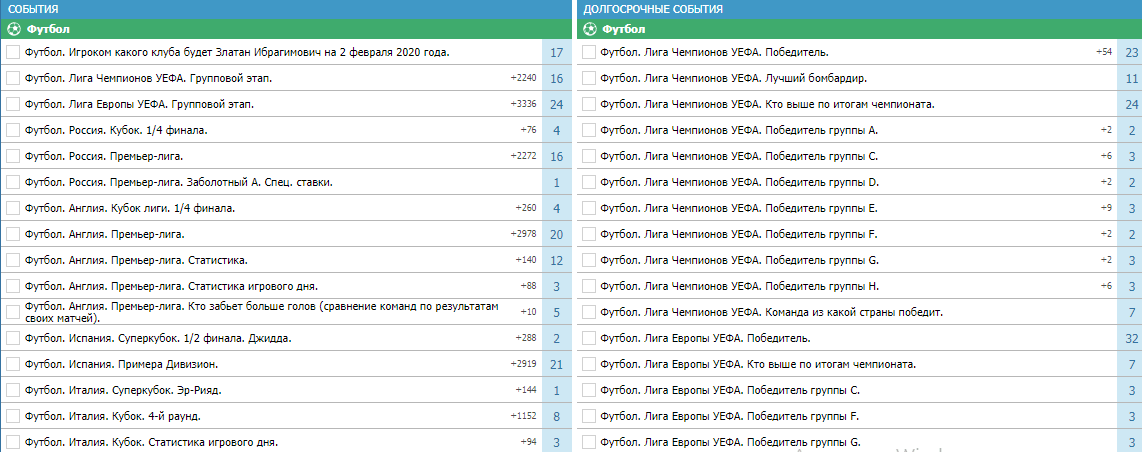Open the СОБЫТИЯ section header
This screenshot has width=1142, height=452.
pyautogui.click(x=34, y=9)
